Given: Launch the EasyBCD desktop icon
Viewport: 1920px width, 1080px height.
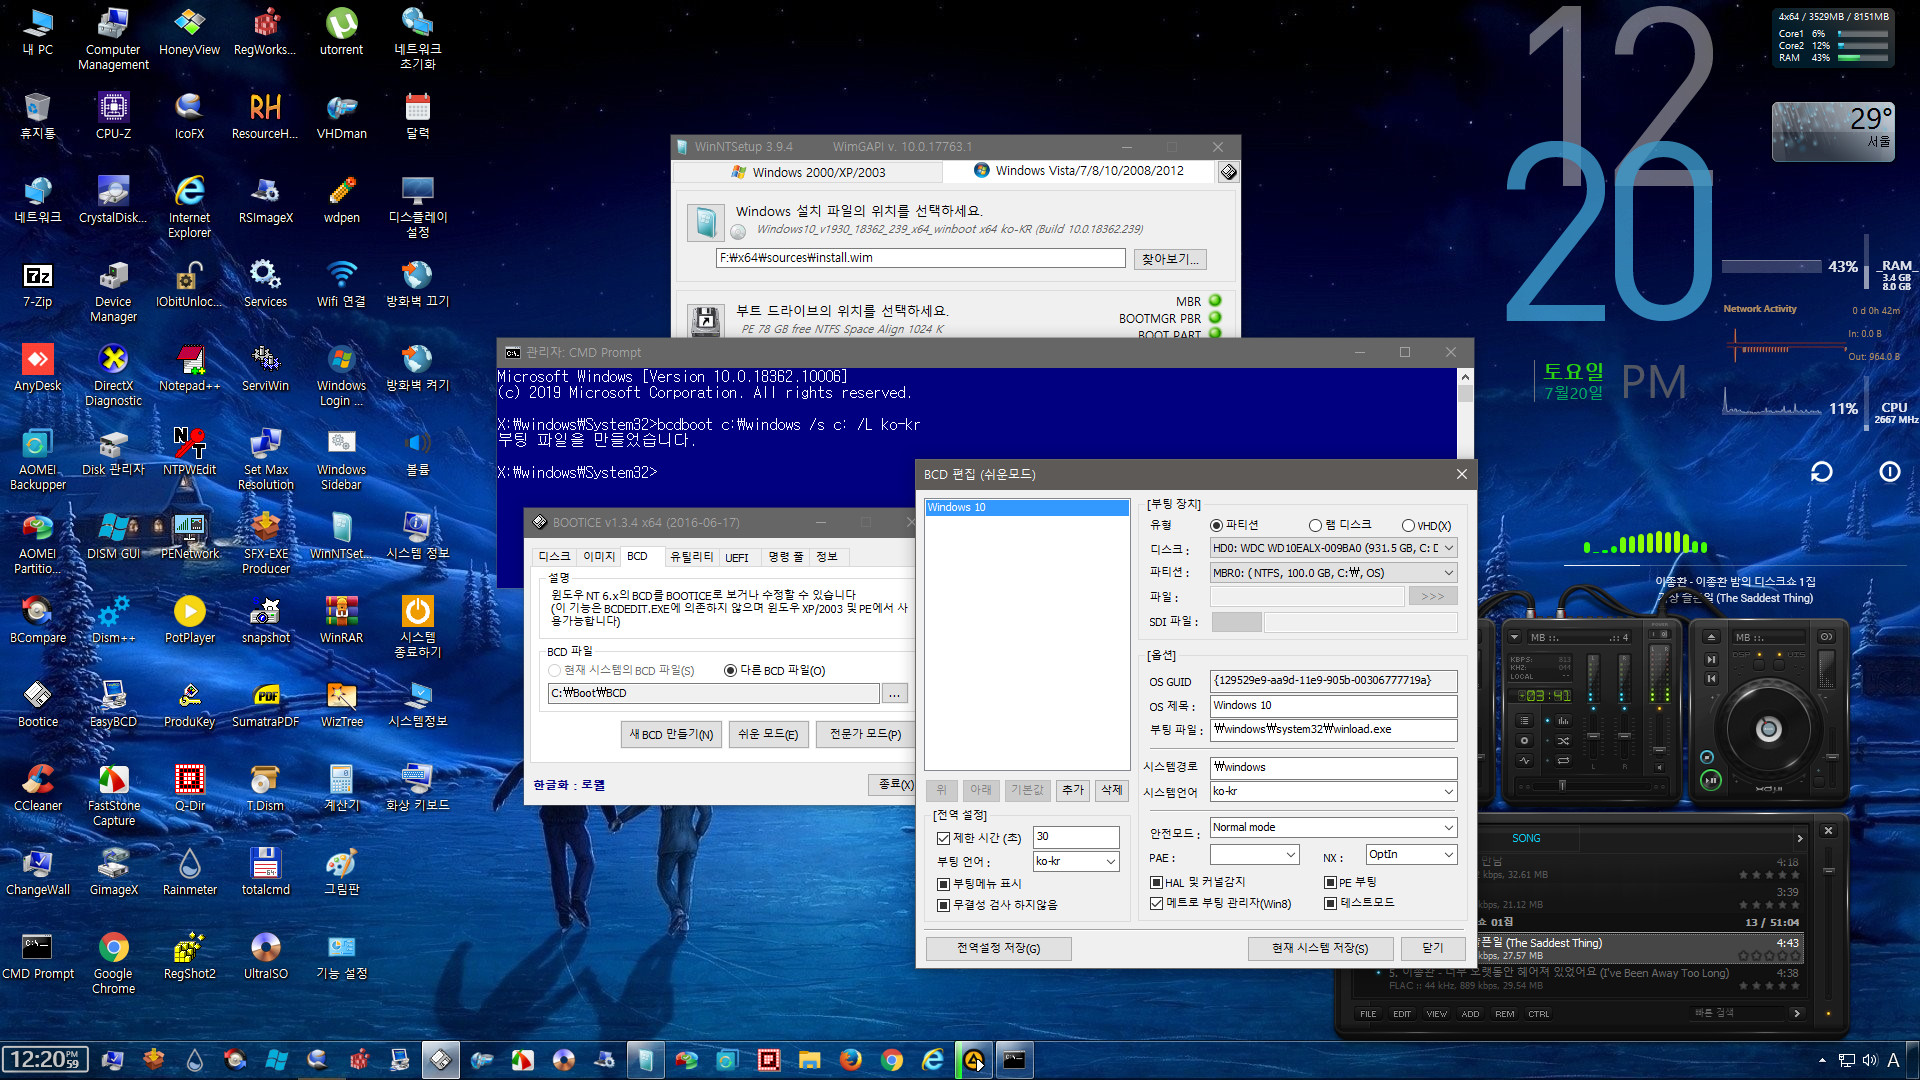Looking at the screenshot, I should 113,704.
